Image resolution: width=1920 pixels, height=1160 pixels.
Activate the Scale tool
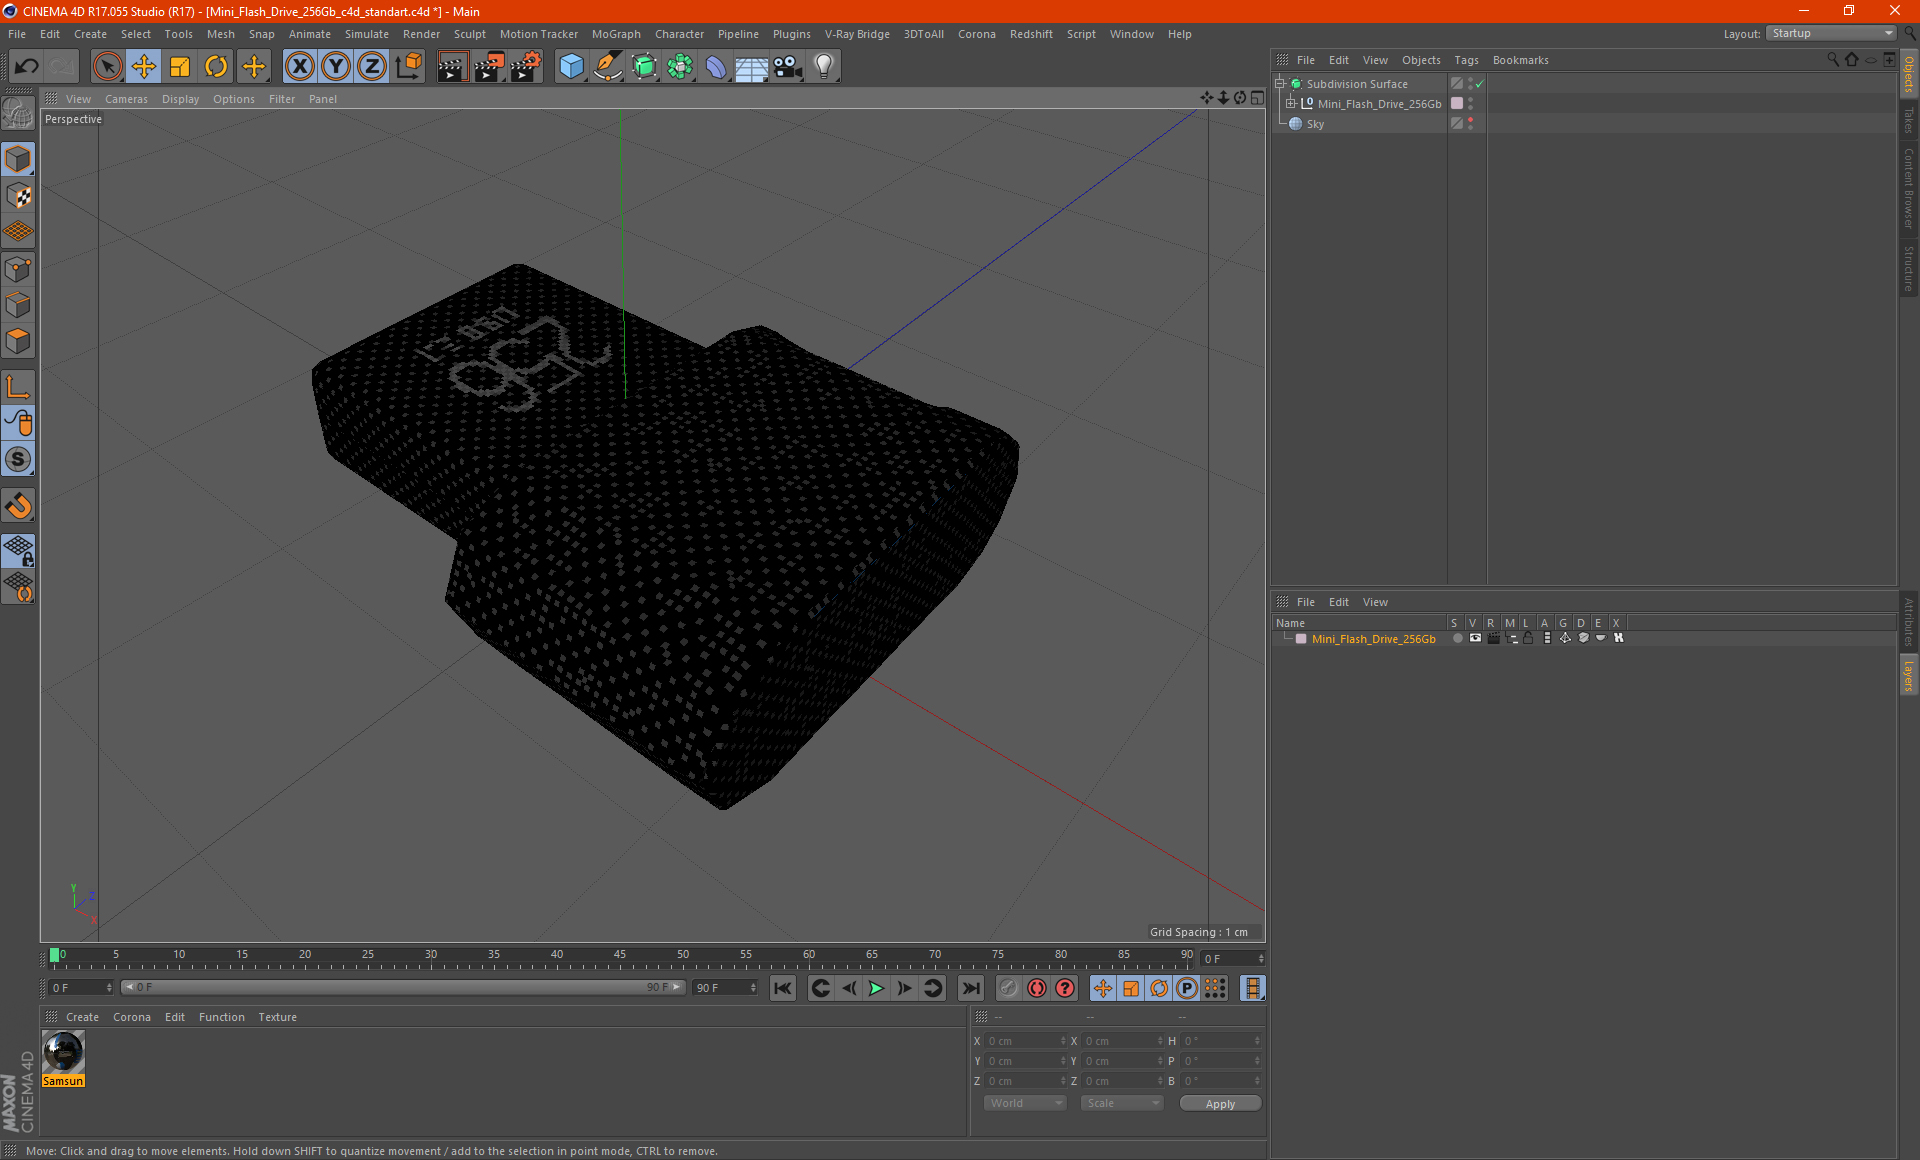[x=180, y=67]
